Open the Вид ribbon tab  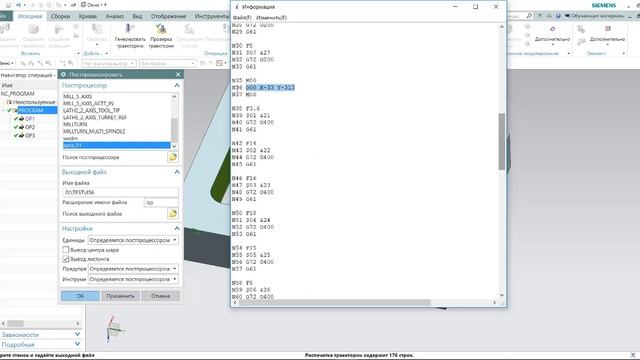coord(137,16)
